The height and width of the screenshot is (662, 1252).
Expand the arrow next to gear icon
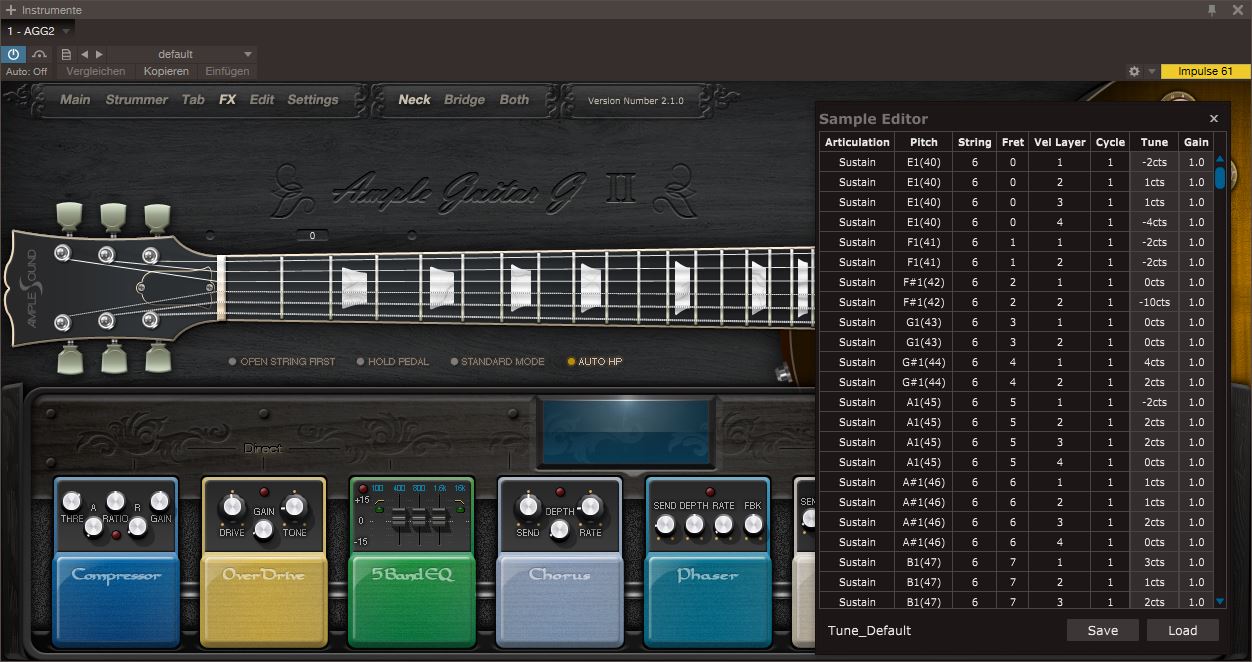tap(1152, 71)
